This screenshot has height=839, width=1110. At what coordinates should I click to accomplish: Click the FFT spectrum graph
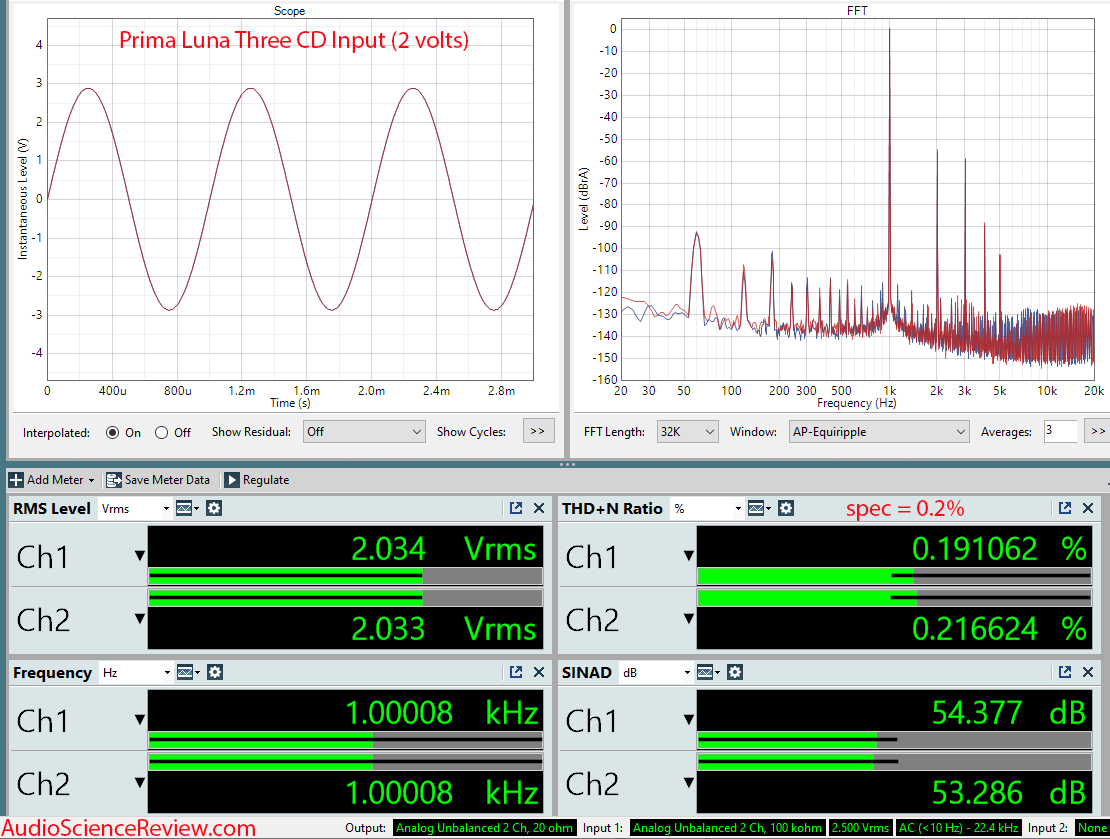tap(857, 199)
